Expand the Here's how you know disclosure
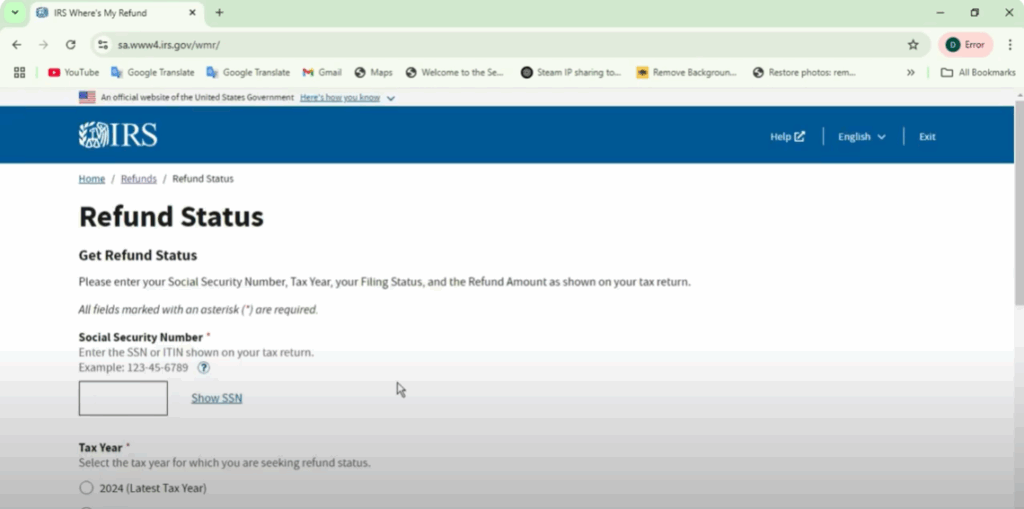 pyautogui.click(x=347, y=97)
